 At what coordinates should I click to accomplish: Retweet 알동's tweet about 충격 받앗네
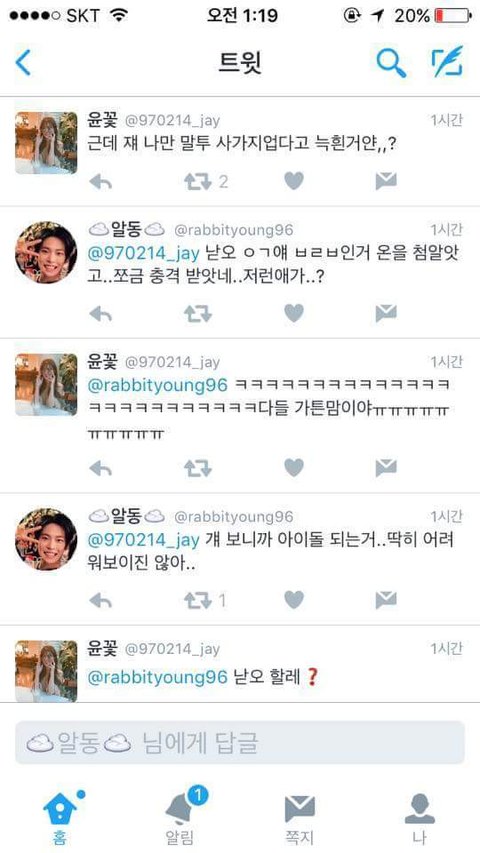198,314
